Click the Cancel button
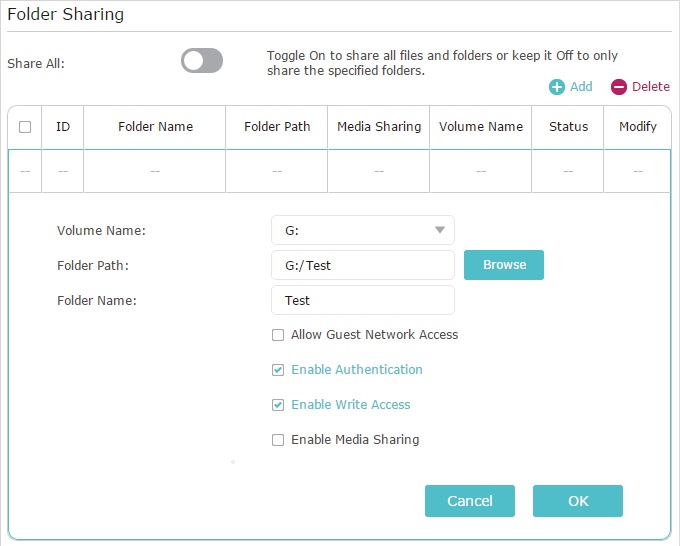Image resolution: width=680 pixels, height=546 pixels. tap(470, 501)
